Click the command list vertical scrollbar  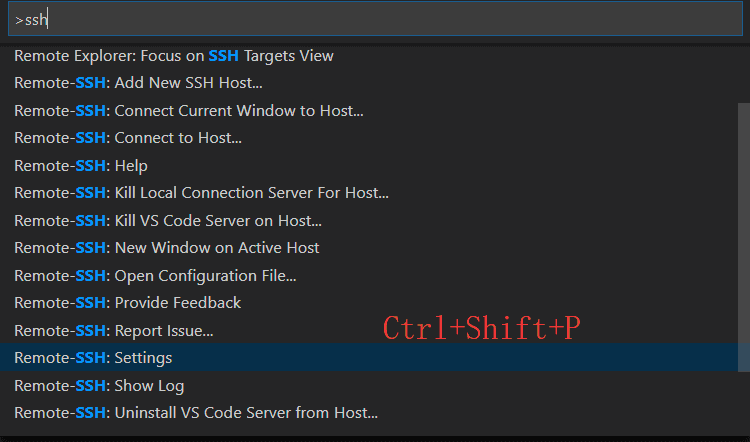pyautogui.click(x=744, y=237)
